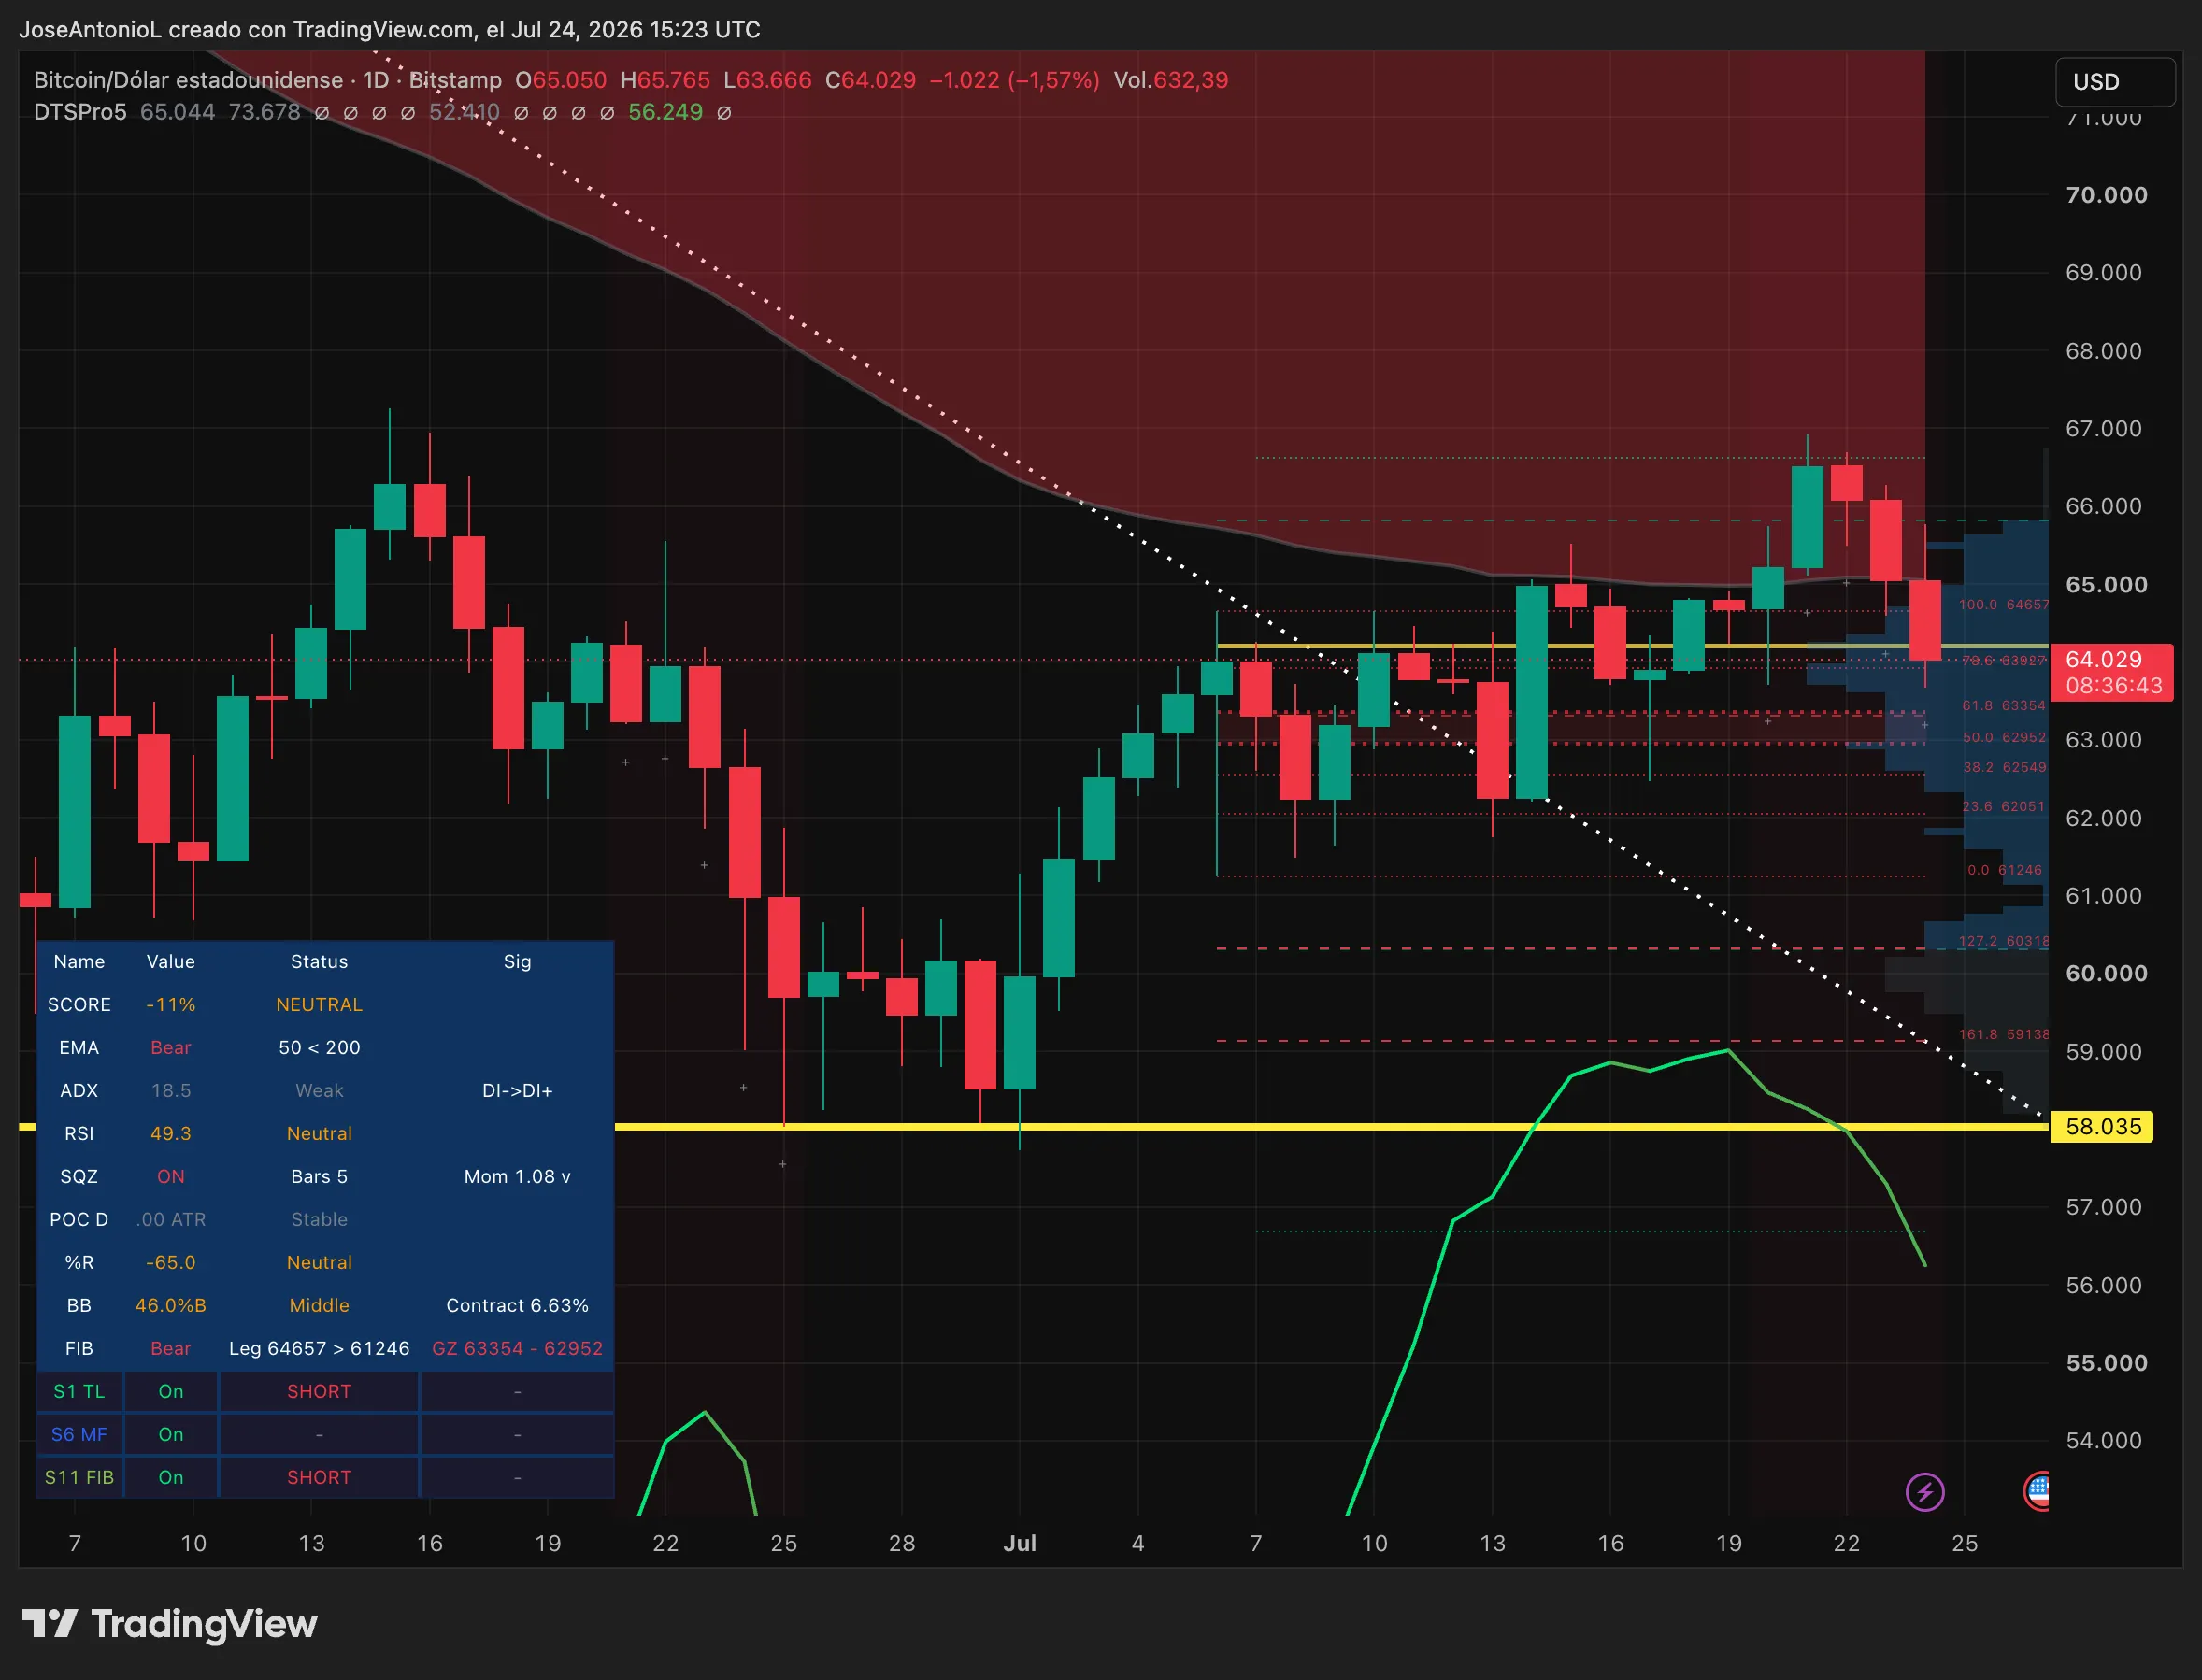Click the US flag event icon

[2036, 1491]
